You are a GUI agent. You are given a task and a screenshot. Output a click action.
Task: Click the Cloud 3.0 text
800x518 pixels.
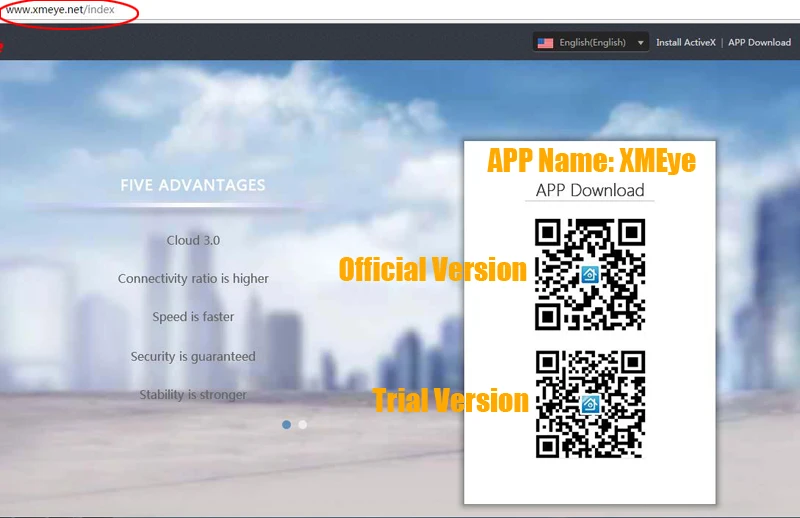pyautogui.click(x=193, y=240)
